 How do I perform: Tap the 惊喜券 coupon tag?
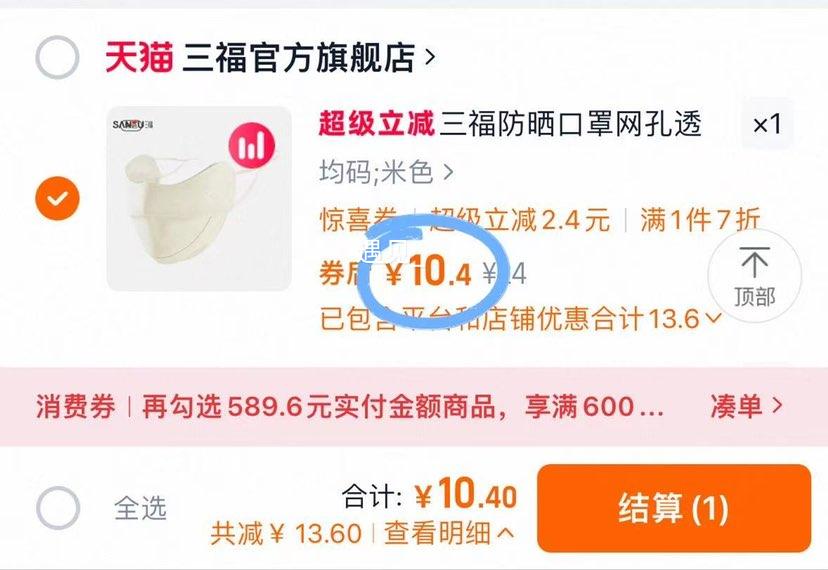tap(359, 220)
